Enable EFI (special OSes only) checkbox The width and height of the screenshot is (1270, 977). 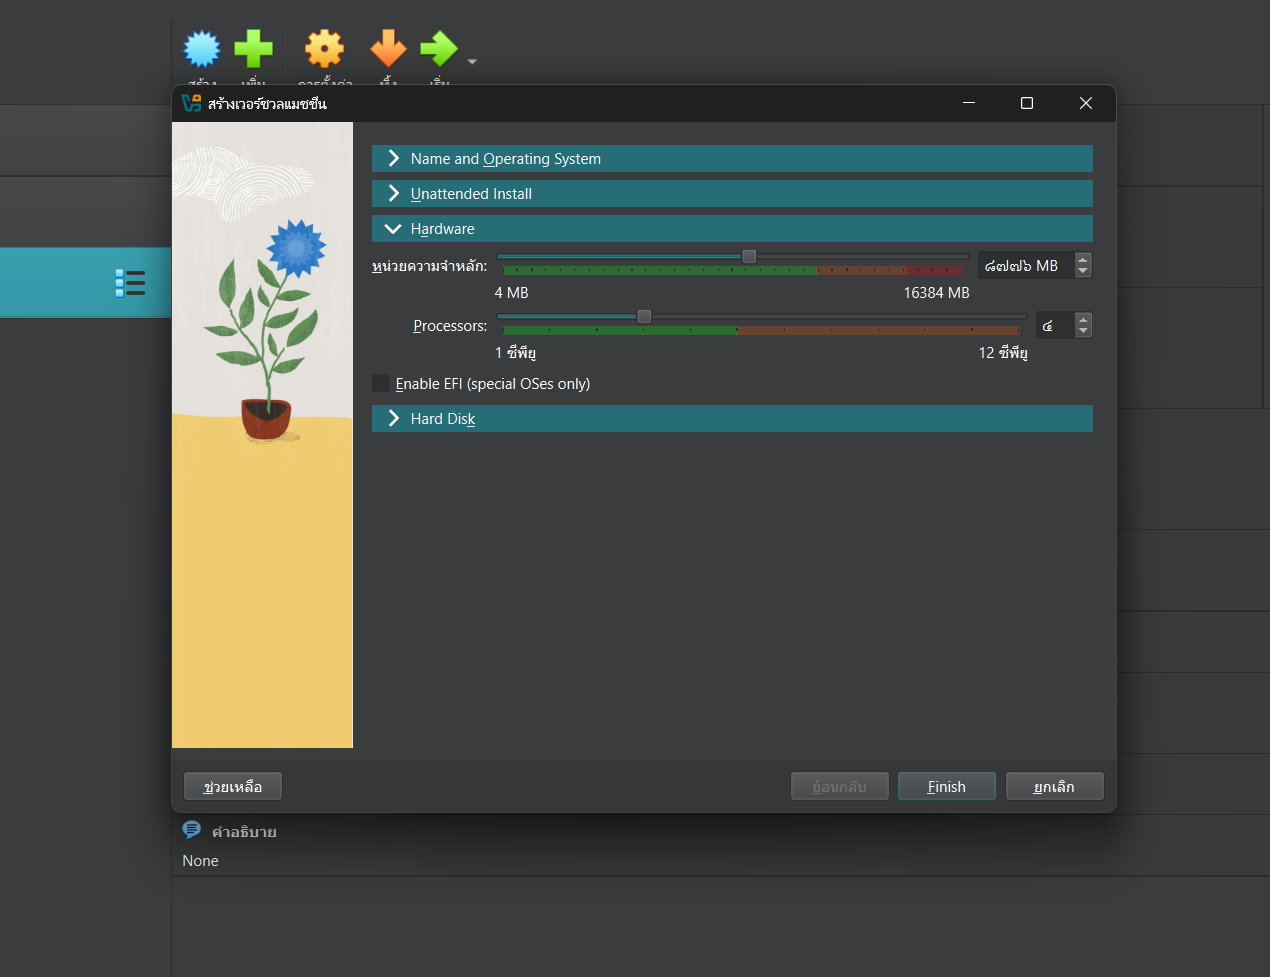(381, 384)
